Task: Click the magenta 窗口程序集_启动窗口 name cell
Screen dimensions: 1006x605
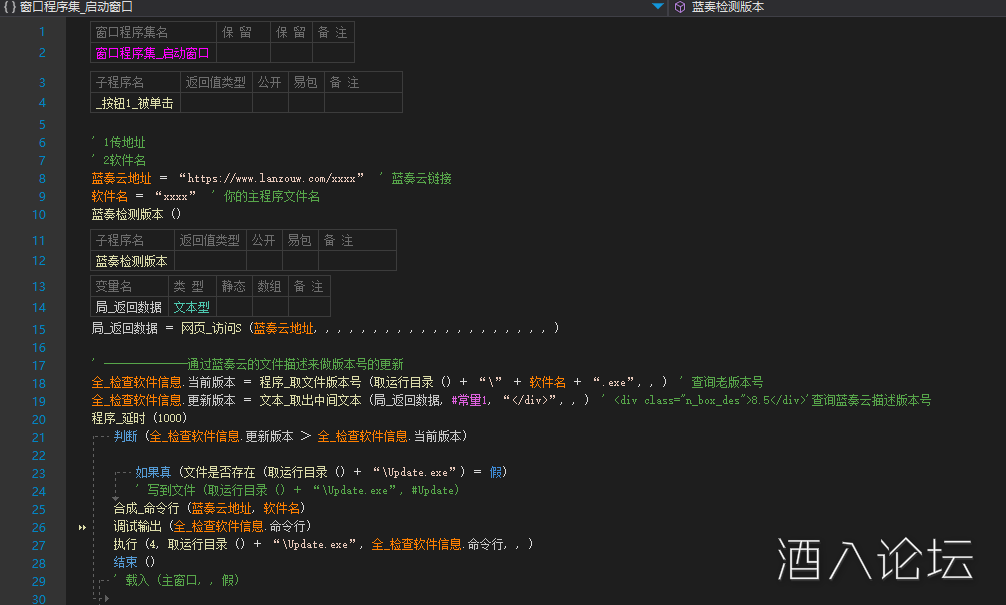Action: (x=152, y=53)
